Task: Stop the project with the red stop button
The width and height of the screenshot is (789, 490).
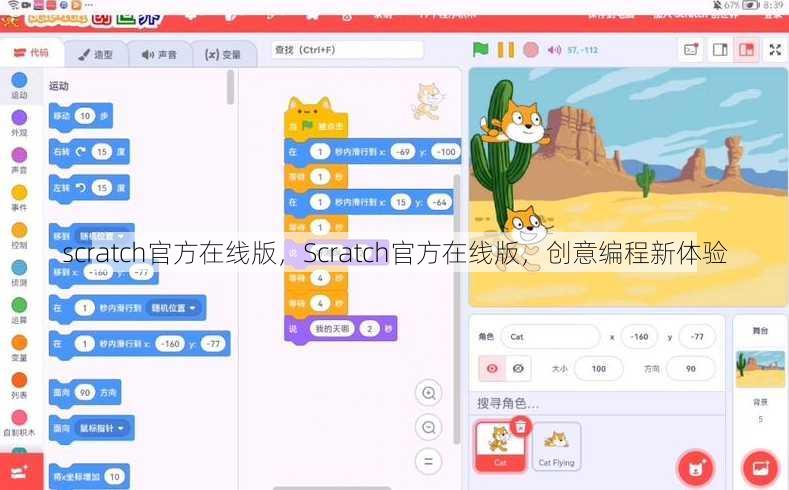Action: tap(530, 50)
